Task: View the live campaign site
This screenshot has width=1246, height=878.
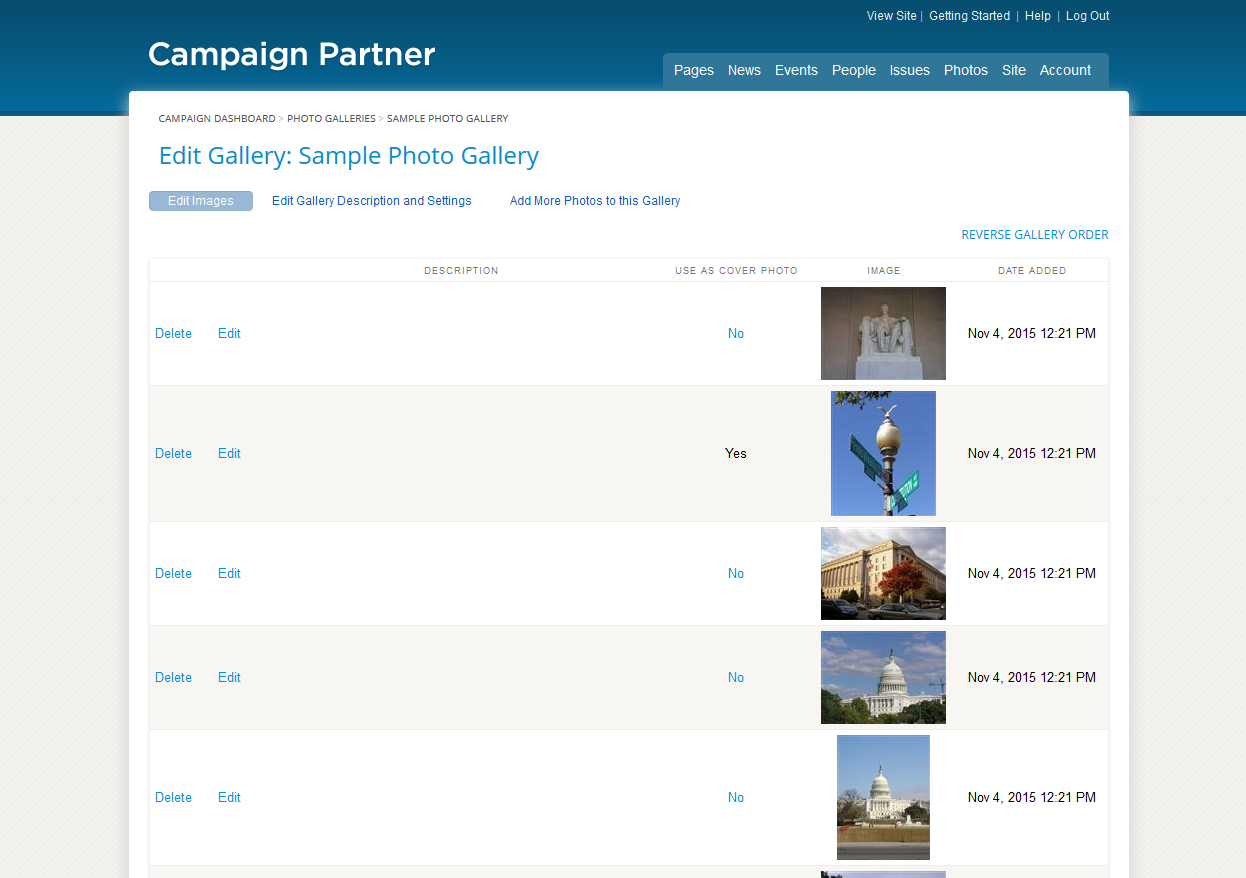Action: (891, 15)
